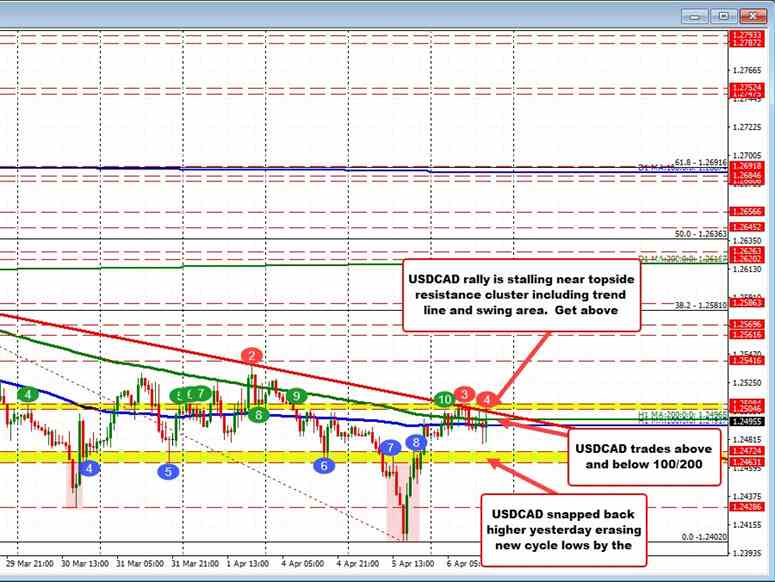Select the 30 Mar 13:00 time label
The image size is (775, 582).
click(85, 563)
